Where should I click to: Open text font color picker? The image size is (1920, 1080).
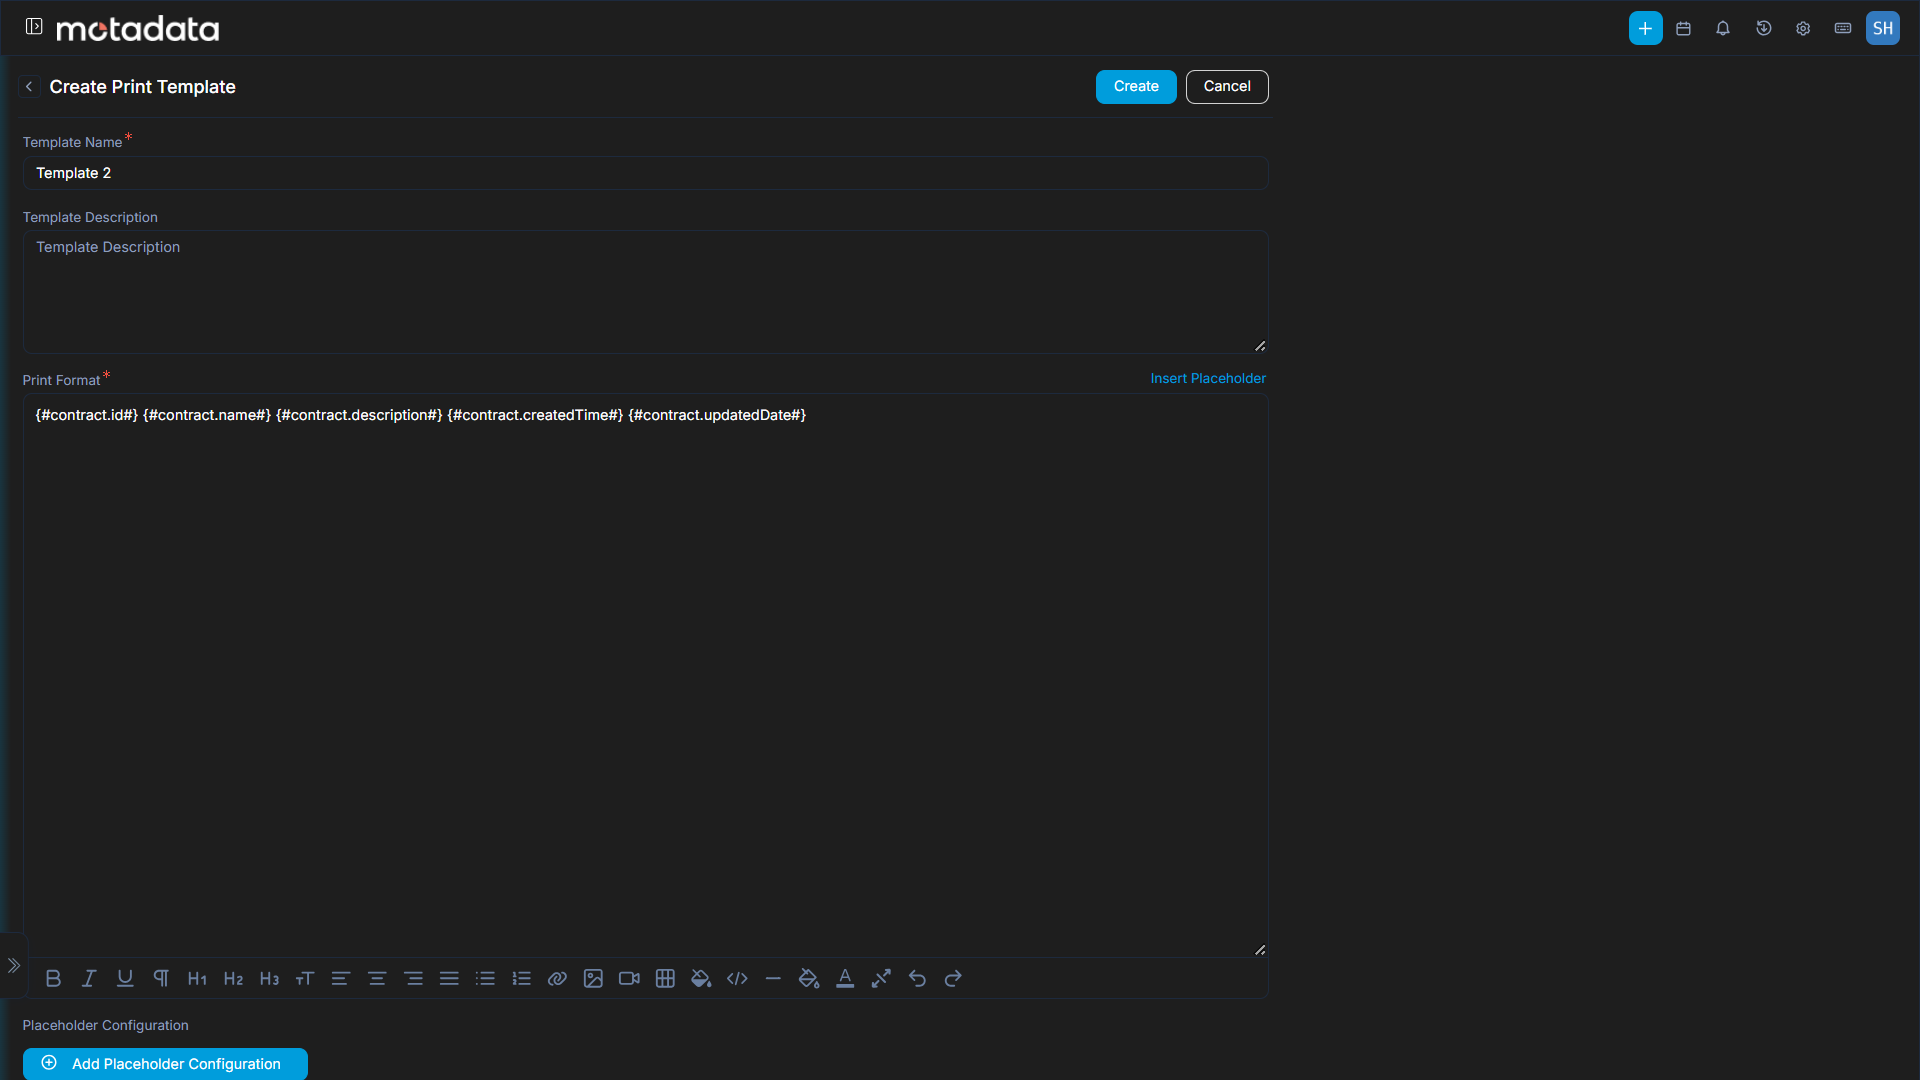click(x=845, y=979)
